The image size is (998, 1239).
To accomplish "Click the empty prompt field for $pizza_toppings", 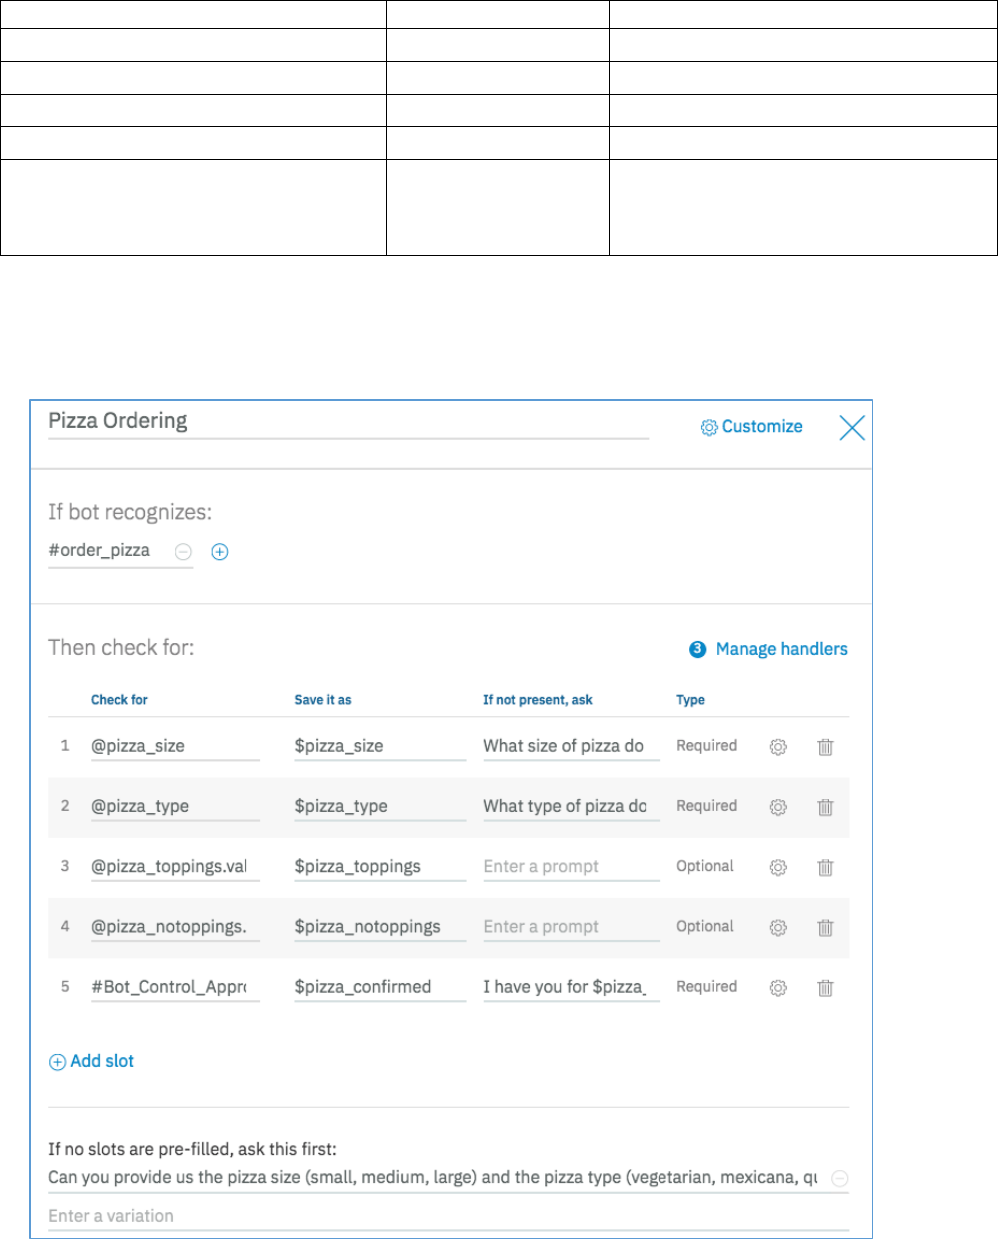I will pyautogui.click(x=570, y=866).
